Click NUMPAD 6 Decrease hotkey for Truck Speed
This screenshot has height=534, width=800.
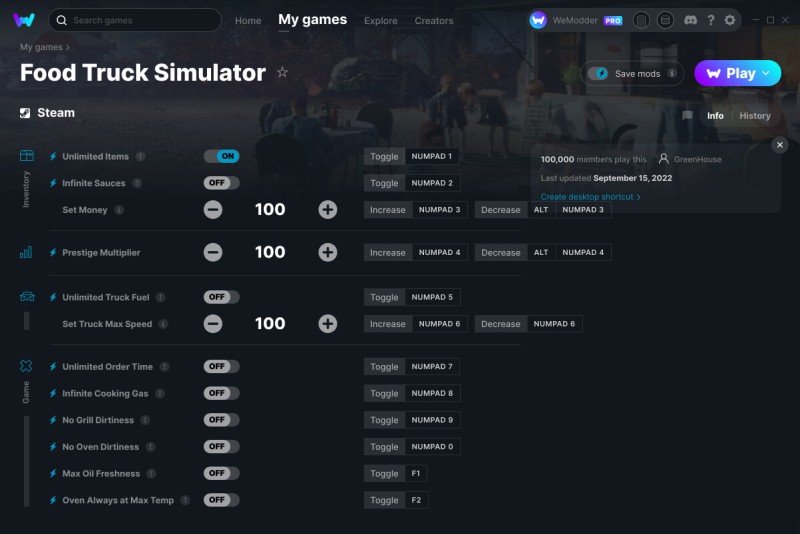click(554, 323)
